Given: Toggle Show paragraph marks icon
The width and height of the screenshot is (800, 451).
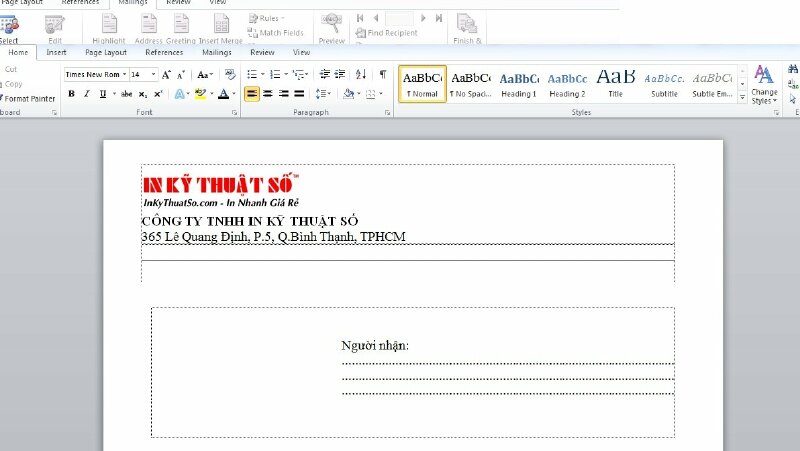Looking at the screenshot, I should tap(383, 74).
